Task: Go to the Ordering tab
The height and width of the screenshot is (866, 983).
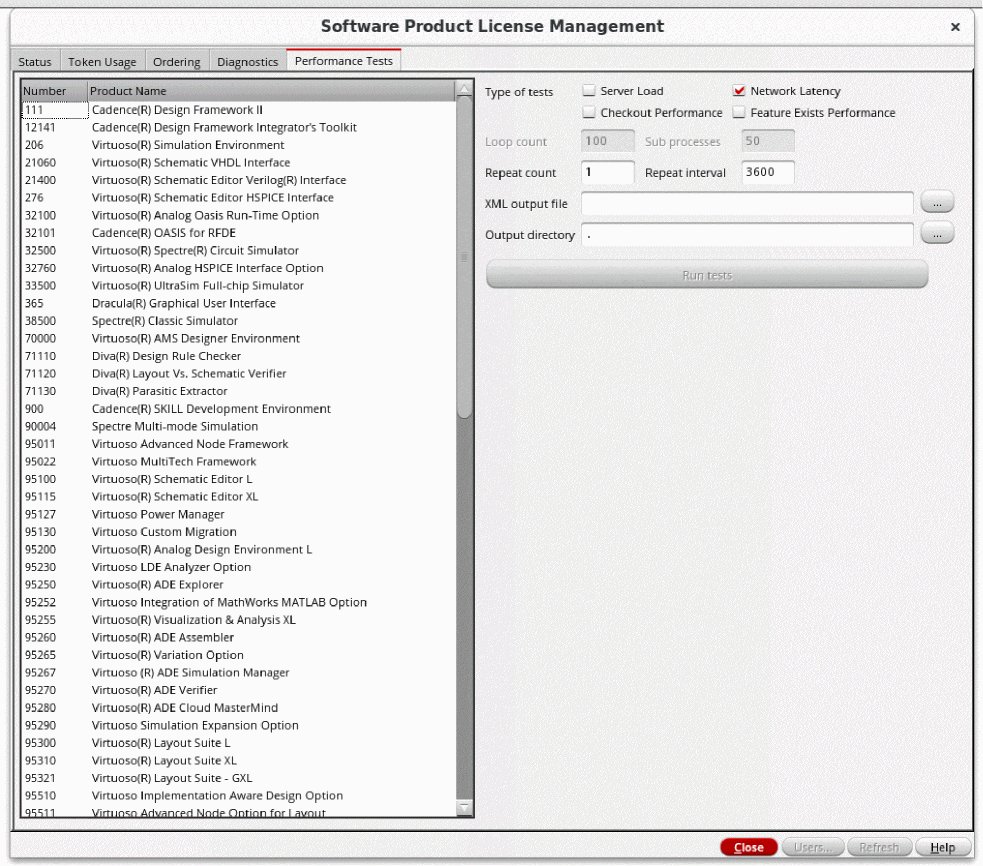Action: coord(176,62)
